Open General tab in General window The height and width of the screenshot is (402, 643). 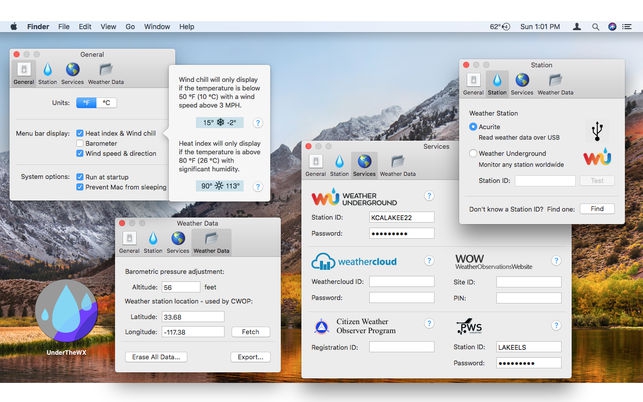pyautogui.click(x=24, y=73)
